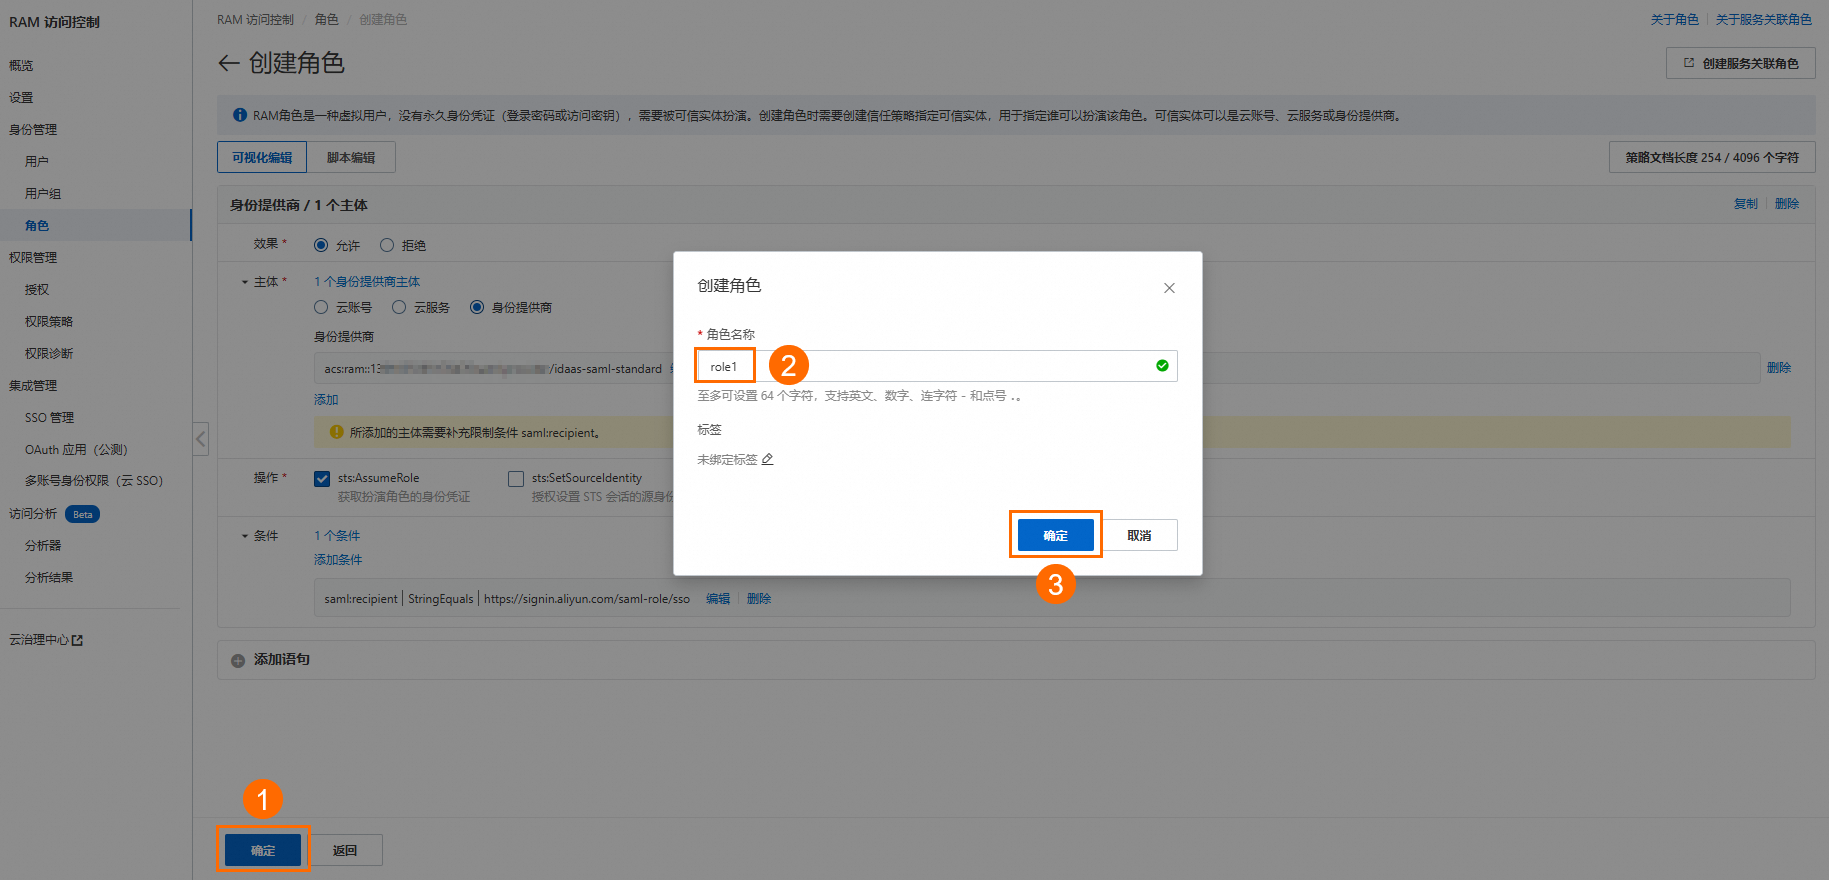Image resolution: width=1829 pixels, height=880 pixels.
Task: Open 多账号身份权限 (云 SSO) in sidebar
Action: [94, 480]
